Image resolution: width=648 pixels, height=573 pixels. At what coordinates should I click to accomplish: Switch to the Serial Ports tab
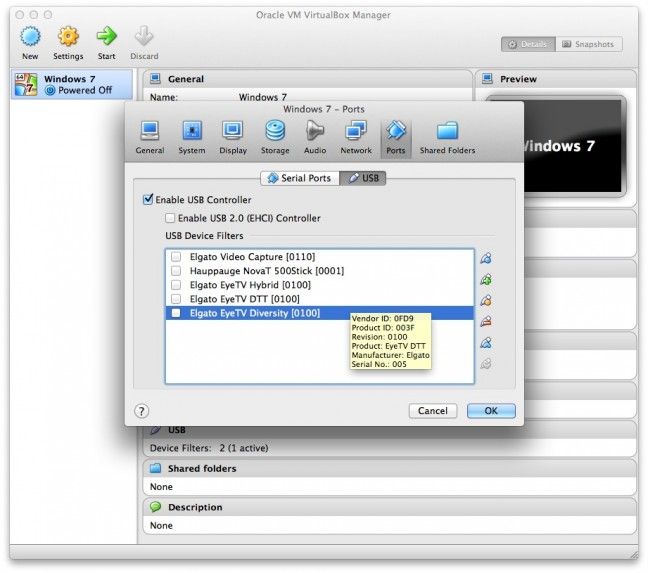pos(299,178)
